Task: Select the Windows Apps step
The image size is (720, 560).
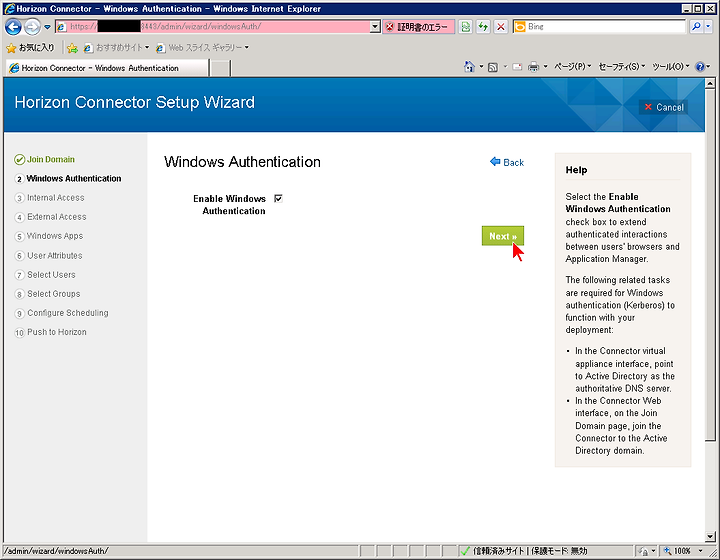Action: [x=49, y=236]
